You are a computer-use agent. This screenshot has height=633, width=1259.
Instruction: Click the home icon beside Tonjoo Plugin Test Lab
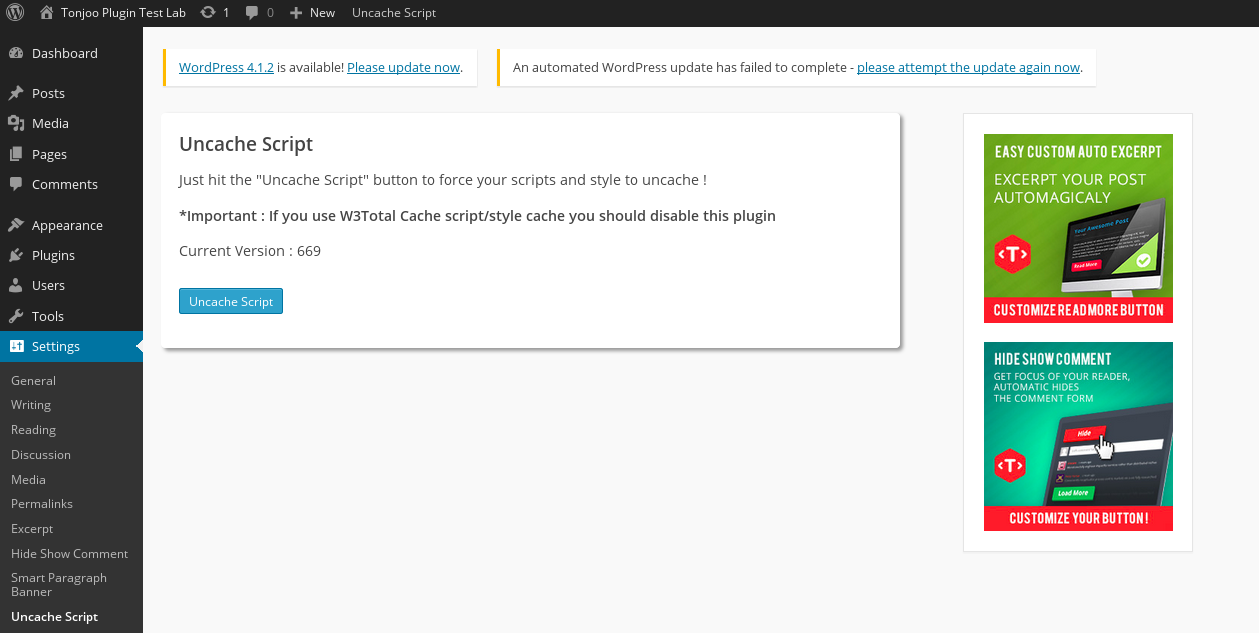(46, 13)
